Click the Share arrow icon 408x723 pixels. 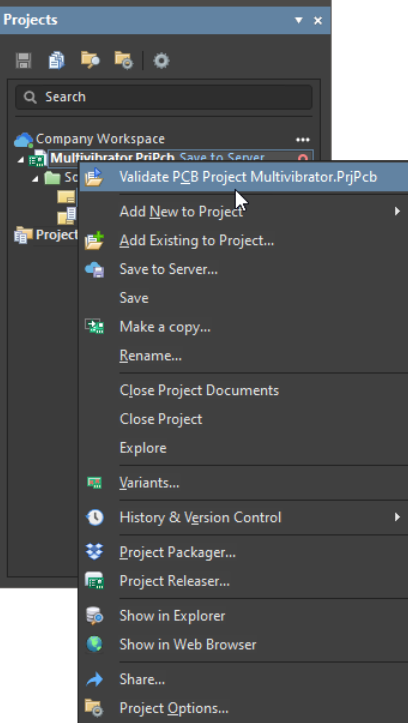[x=95, y=679]
